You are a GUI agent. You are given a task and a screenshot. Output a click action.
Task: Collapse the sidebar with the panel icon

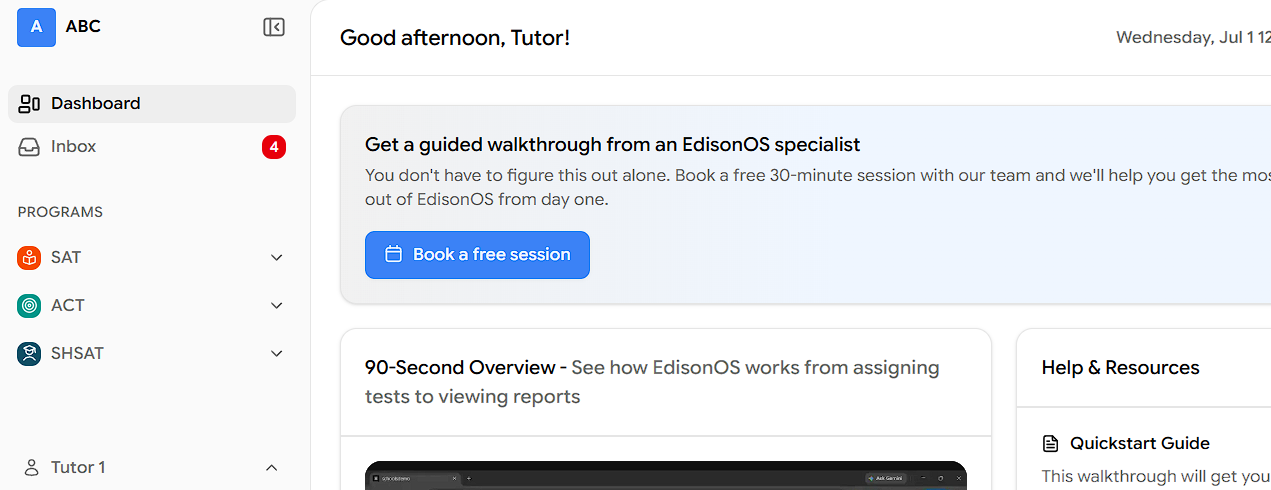[x=274, y=27]
